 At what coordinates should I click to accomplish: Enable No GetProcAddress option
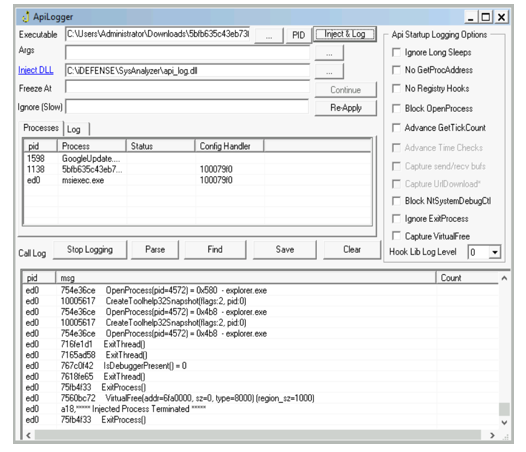396,70
